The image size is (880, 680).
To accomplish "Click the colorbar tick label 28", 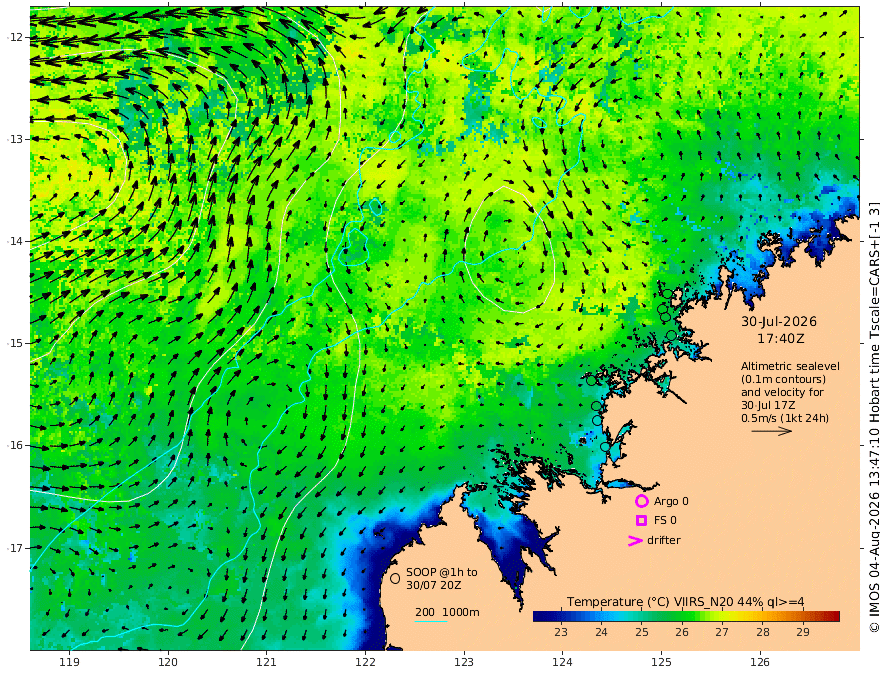I will pyautogui.click(x=762, y=632).
